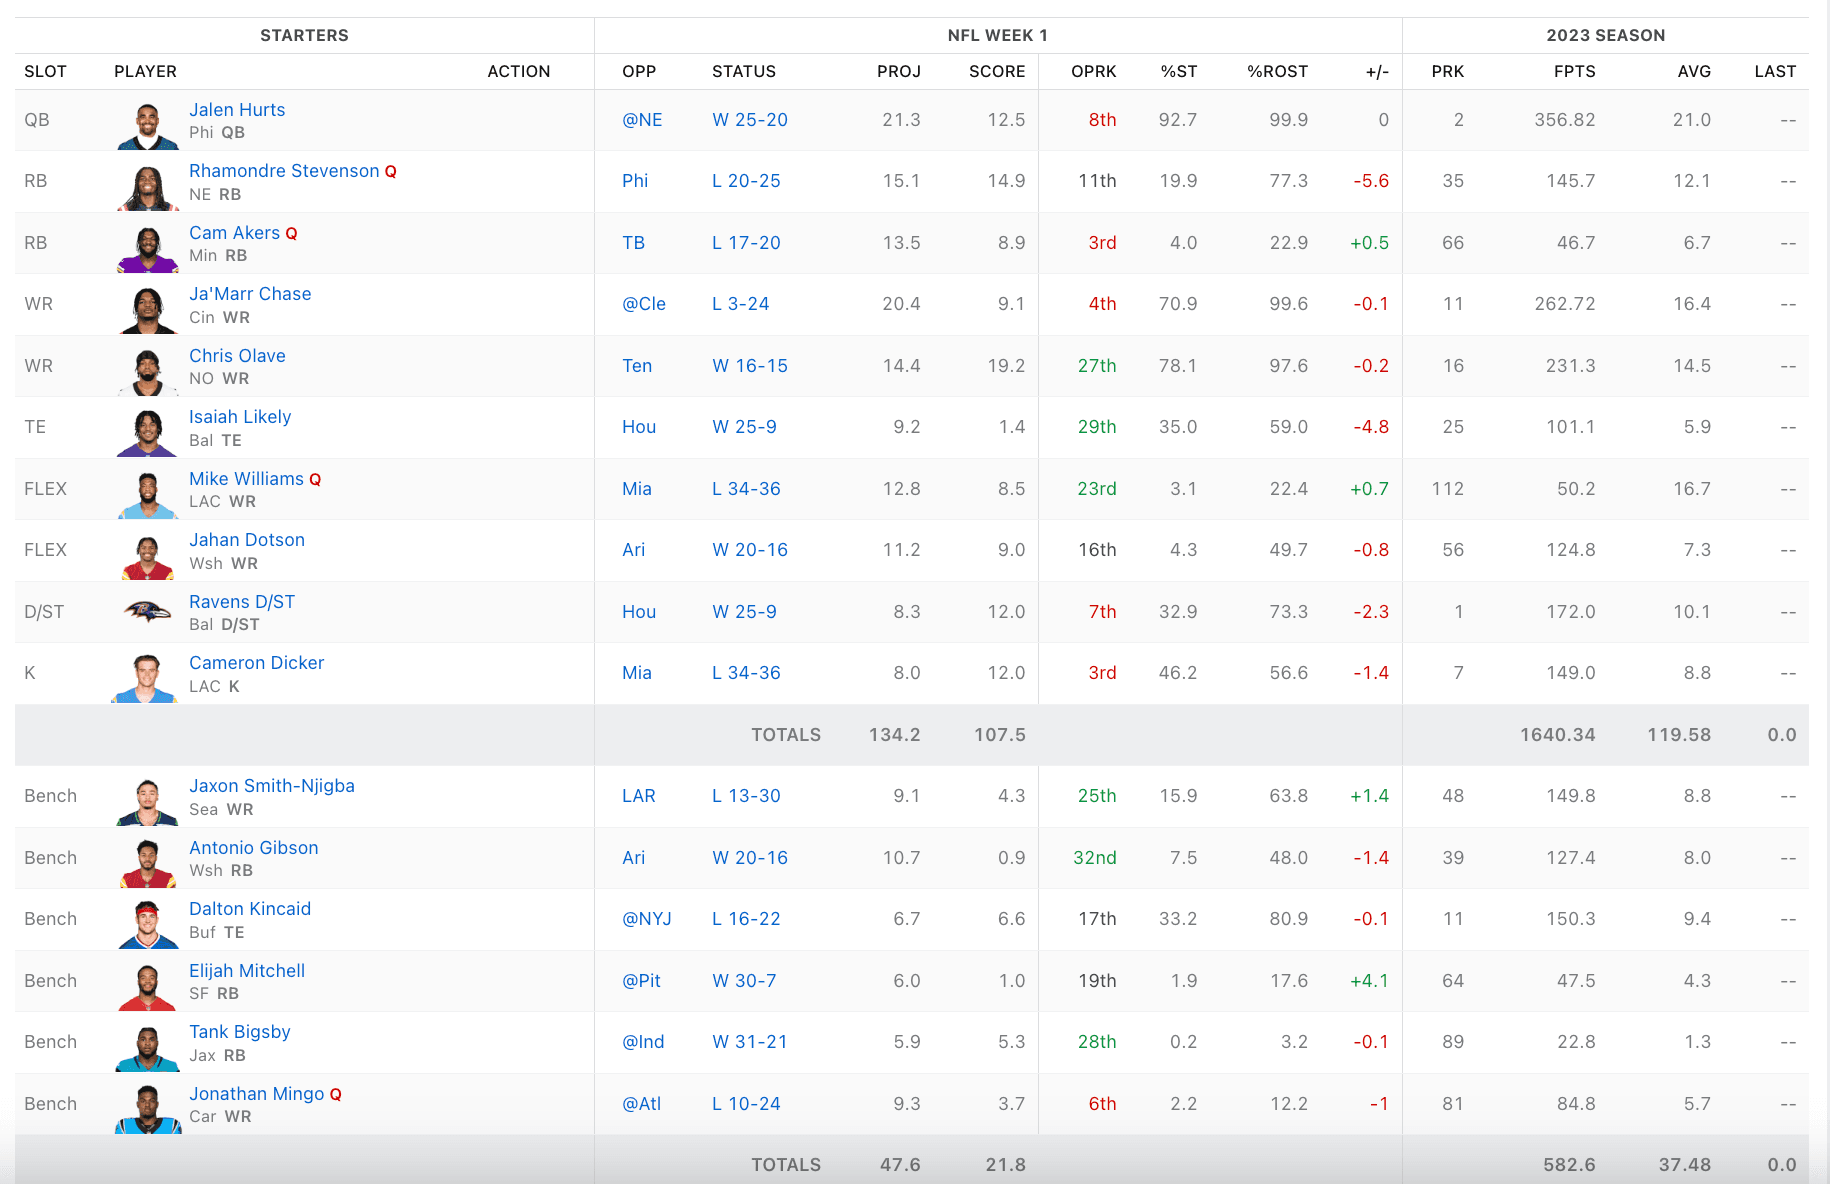
Task: Open Antonio Gibson player link
Action: pos(254,848)
